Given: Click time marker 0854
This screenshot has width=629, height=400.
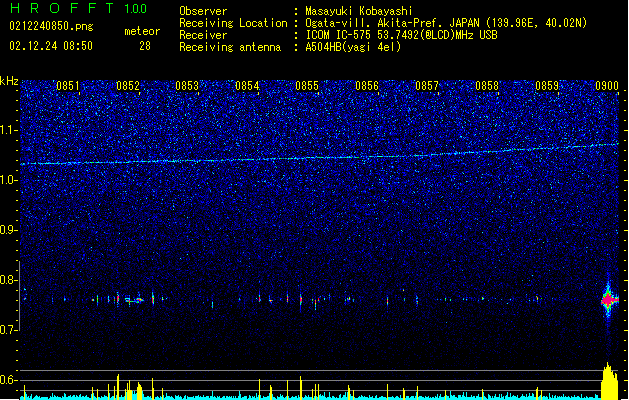Looking at the screenshot, I should (x=247, y=86).
